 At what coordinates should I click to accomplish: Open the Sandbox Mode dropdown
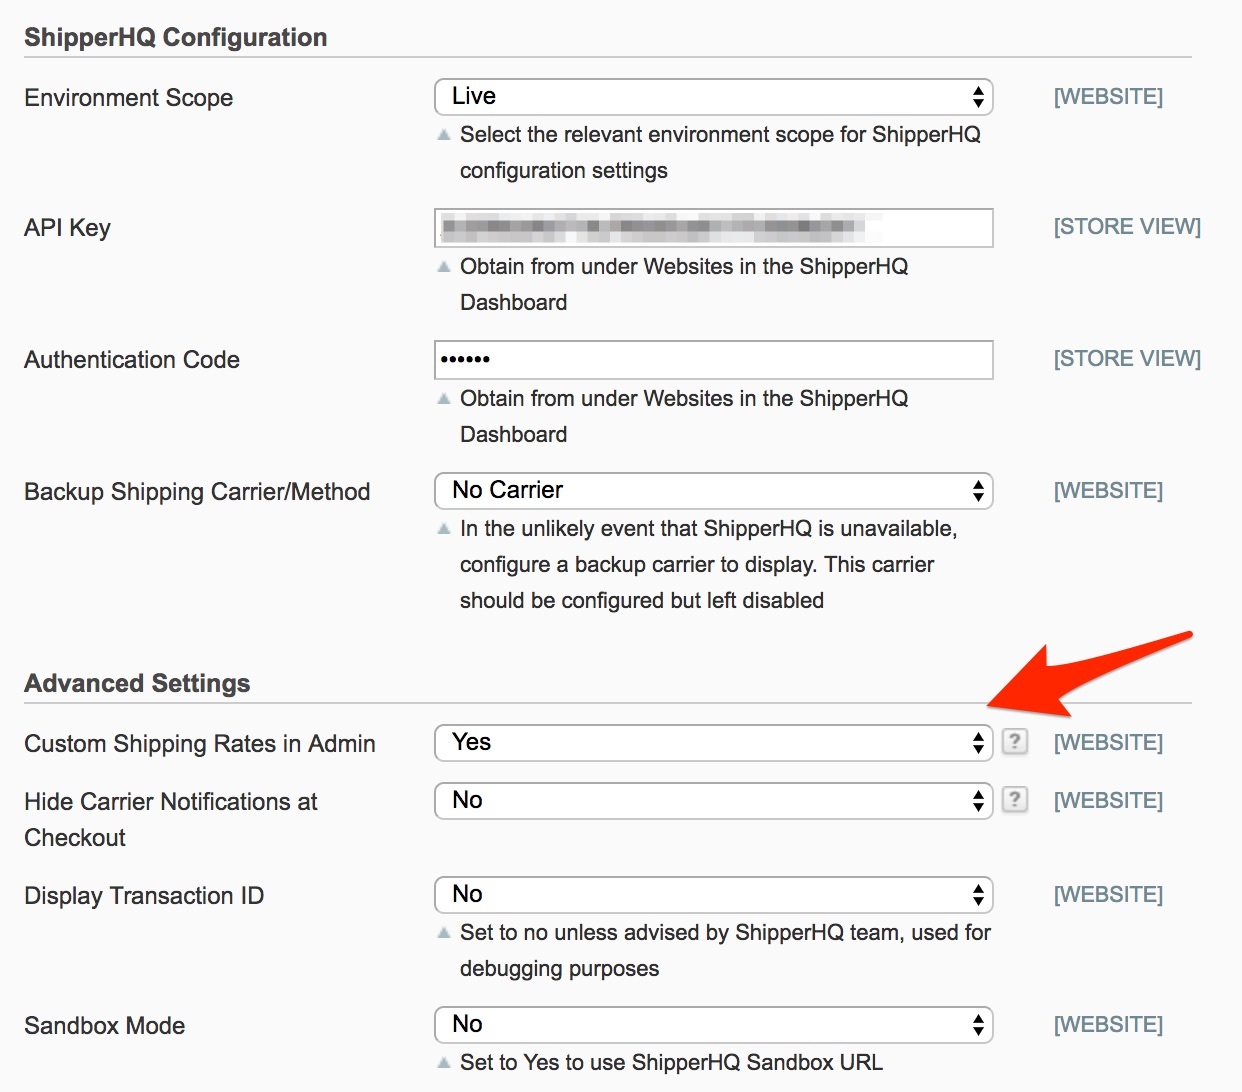coord(713,1025)
